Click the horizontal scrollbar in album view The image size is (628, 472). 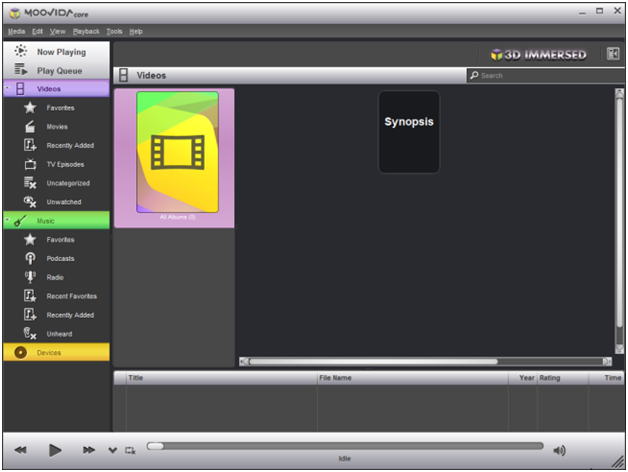pyautogui.click(x=425, y=361)
